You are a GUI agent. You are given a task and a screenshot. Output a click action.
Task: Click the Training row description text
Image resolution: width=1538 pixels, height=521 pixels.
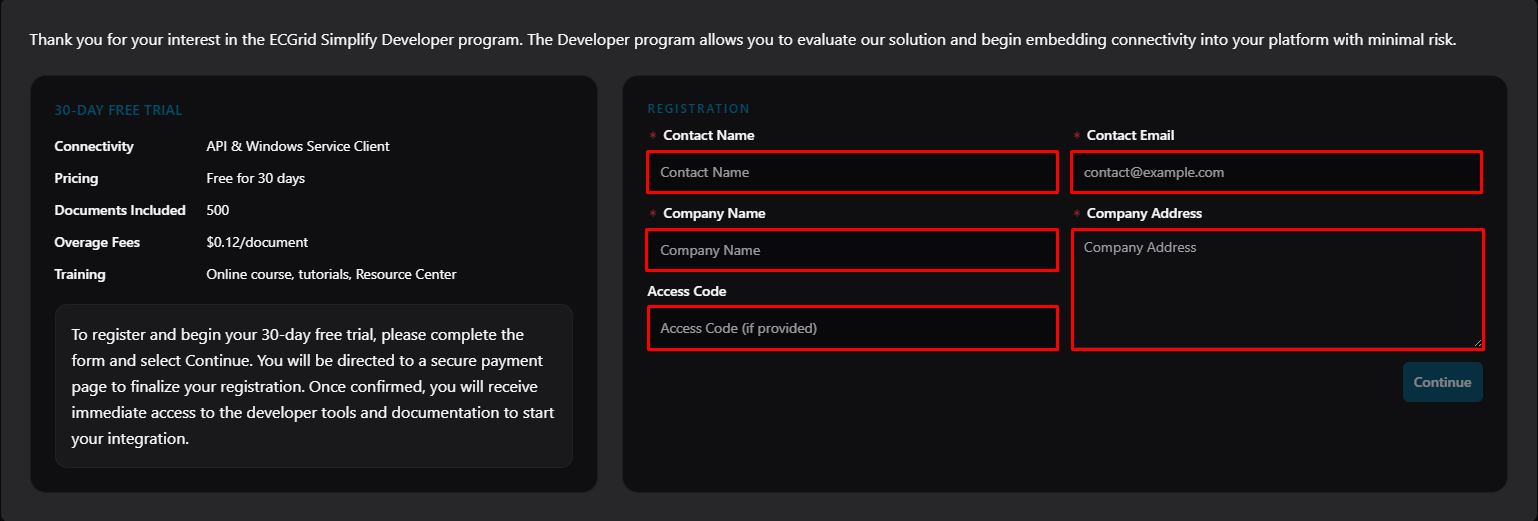[331, 274]
